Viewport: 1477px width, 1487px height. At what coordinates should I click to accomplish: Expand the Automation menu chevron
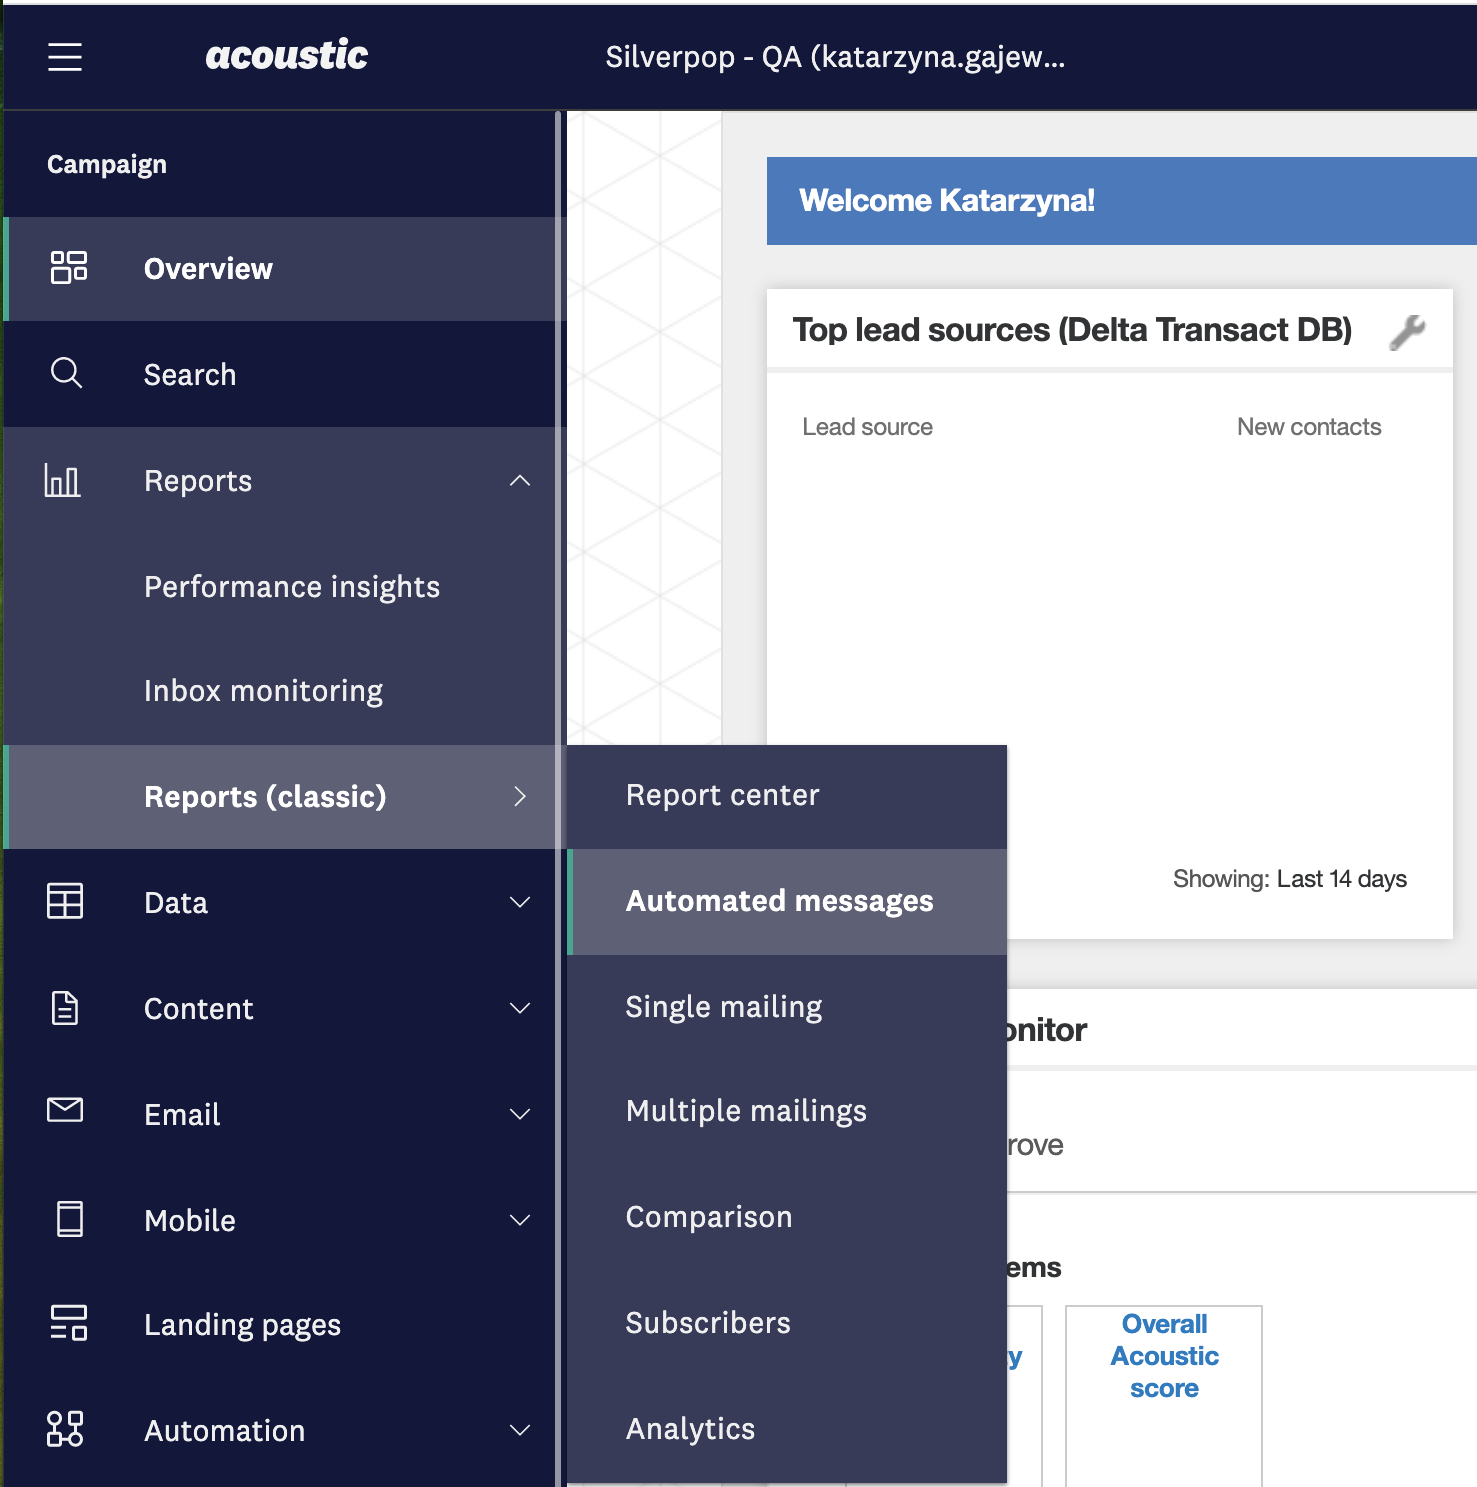coord(520,1430)
